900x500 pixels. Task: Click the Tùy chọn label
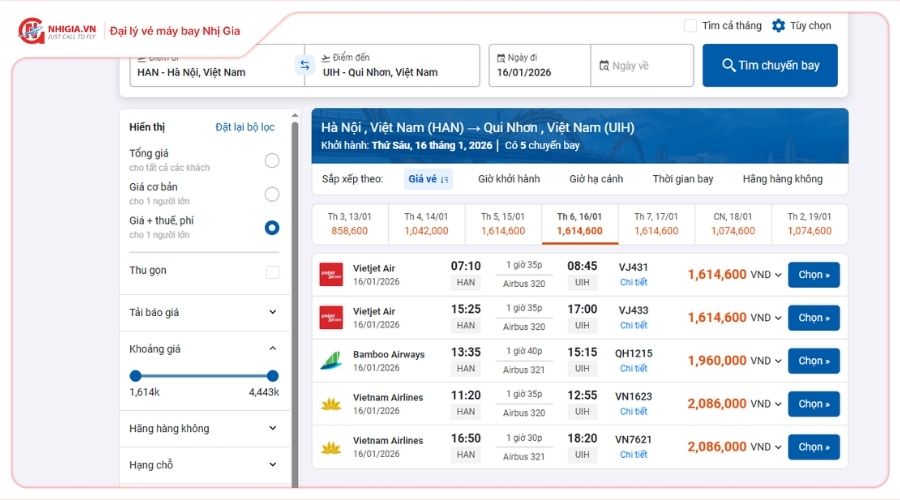(810, 26)
